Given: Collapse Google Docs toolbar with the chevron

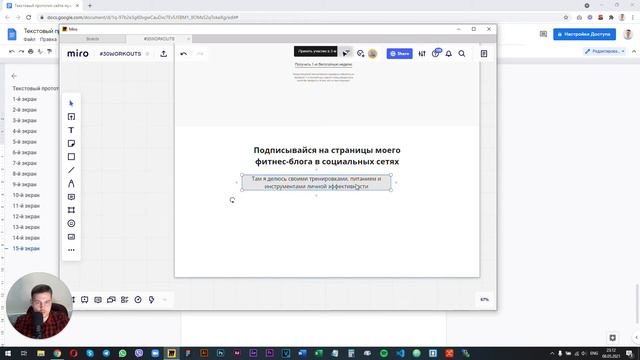Looking at the screenshot, I should pos(634,51).
